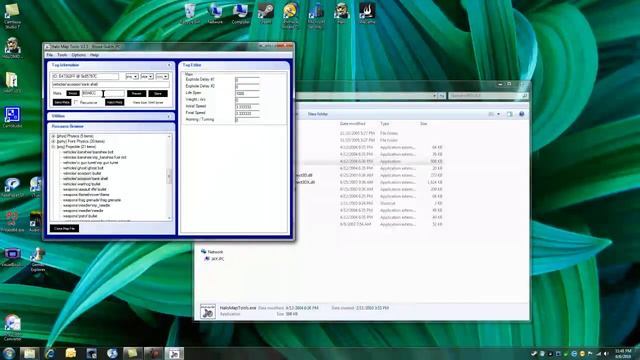
Task: Click the black button right of Meta label
Action: tap(73, 93)
